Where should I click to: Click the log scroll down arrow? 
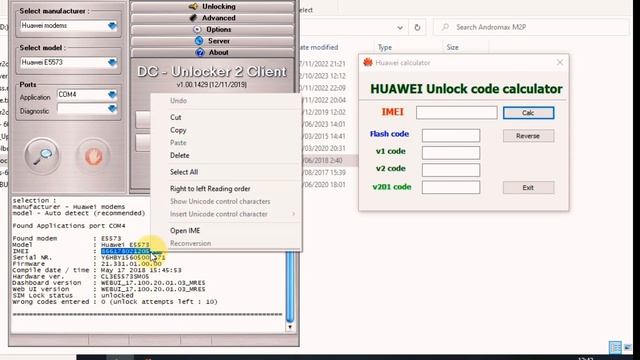click(290, 327)
